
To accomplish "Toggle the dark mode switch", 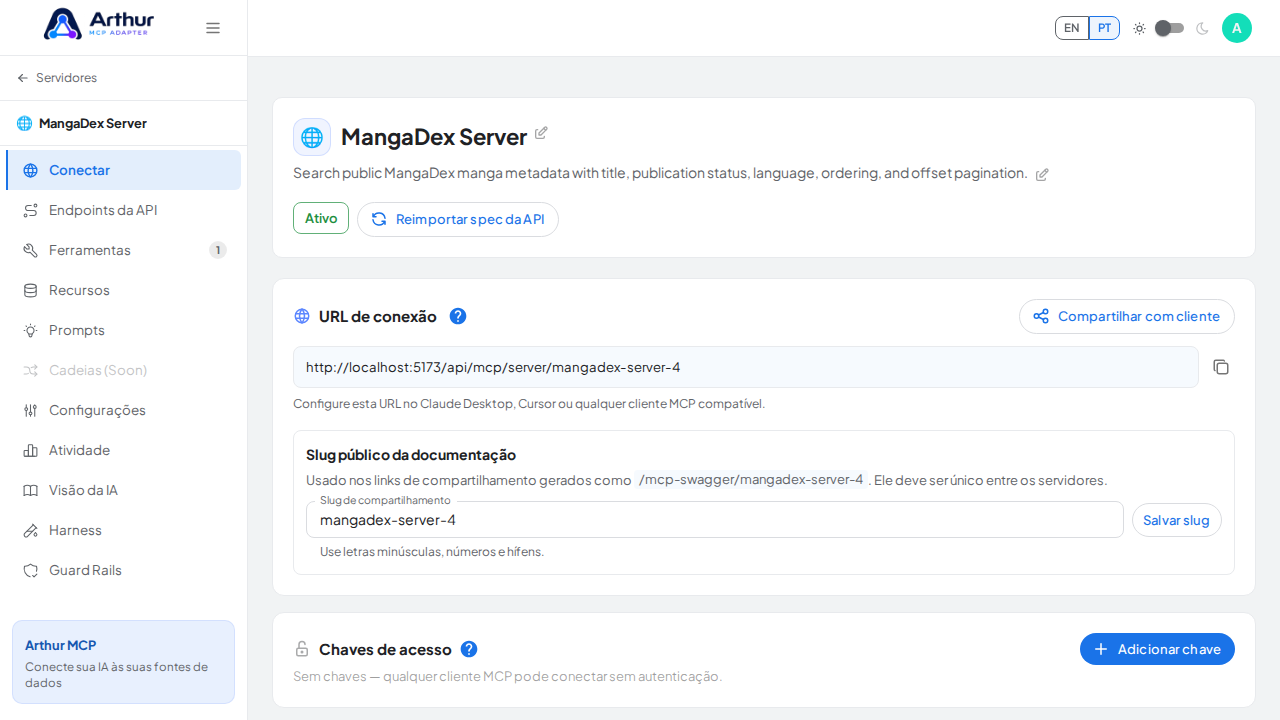I will pyautogui.click(x=1170, y=28).
